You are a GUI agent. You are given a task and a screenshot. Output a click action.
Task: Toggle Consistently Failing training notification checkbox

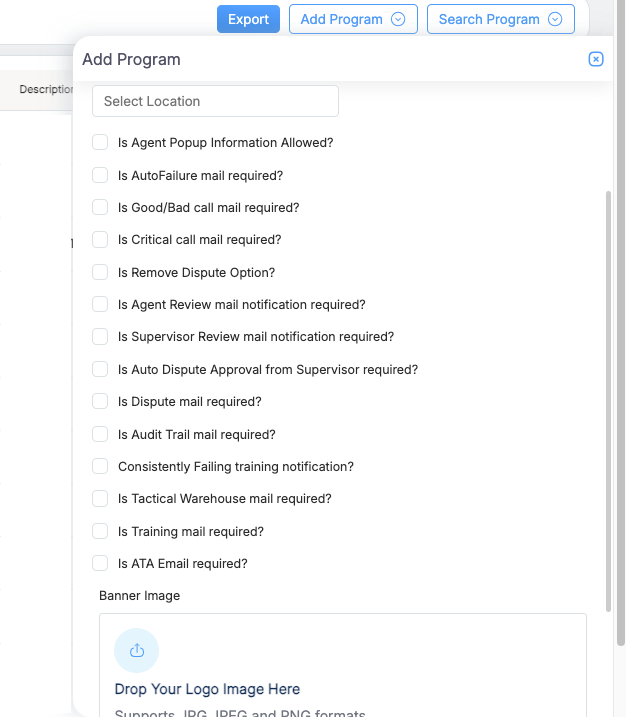pyautogui.click(x=100, y=466)
